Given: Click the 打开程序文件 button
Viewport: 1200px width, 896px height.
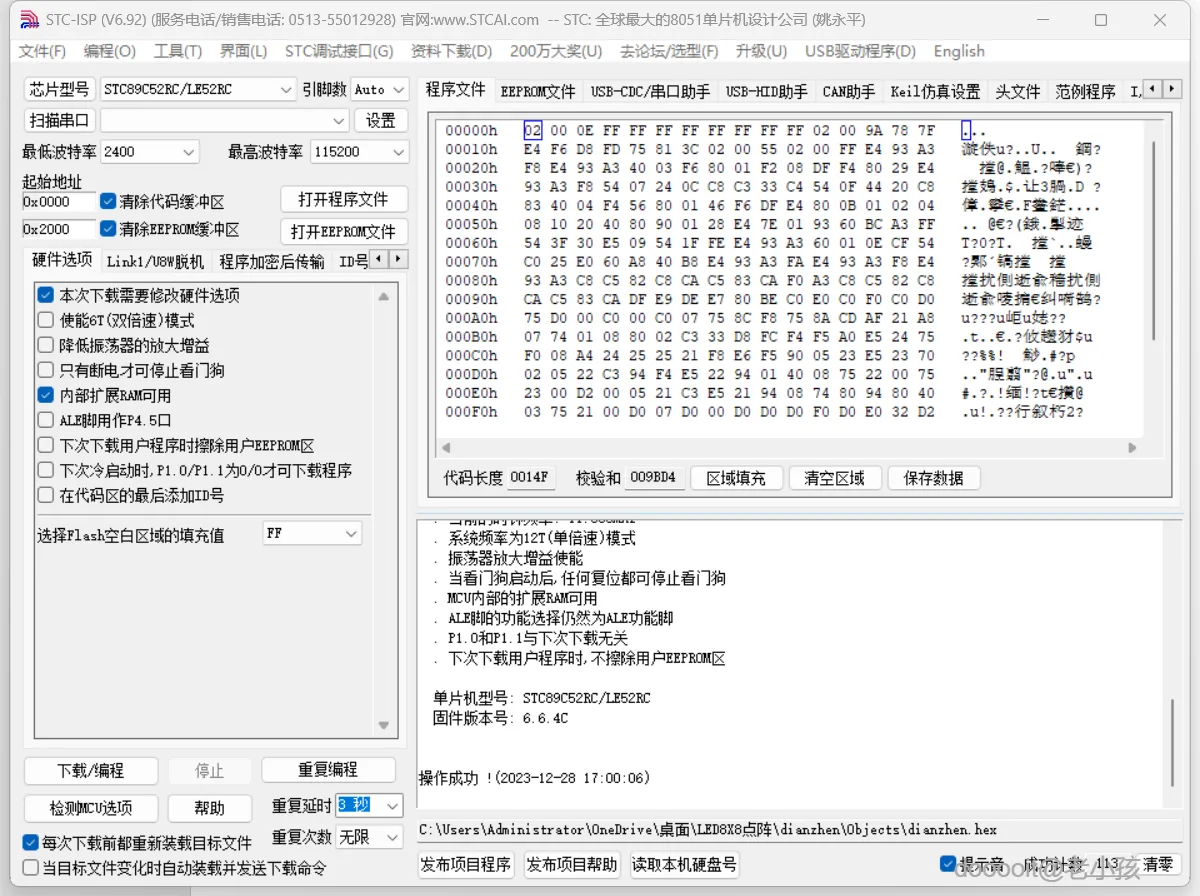Looking at the screenshot, I should point(344,199).
